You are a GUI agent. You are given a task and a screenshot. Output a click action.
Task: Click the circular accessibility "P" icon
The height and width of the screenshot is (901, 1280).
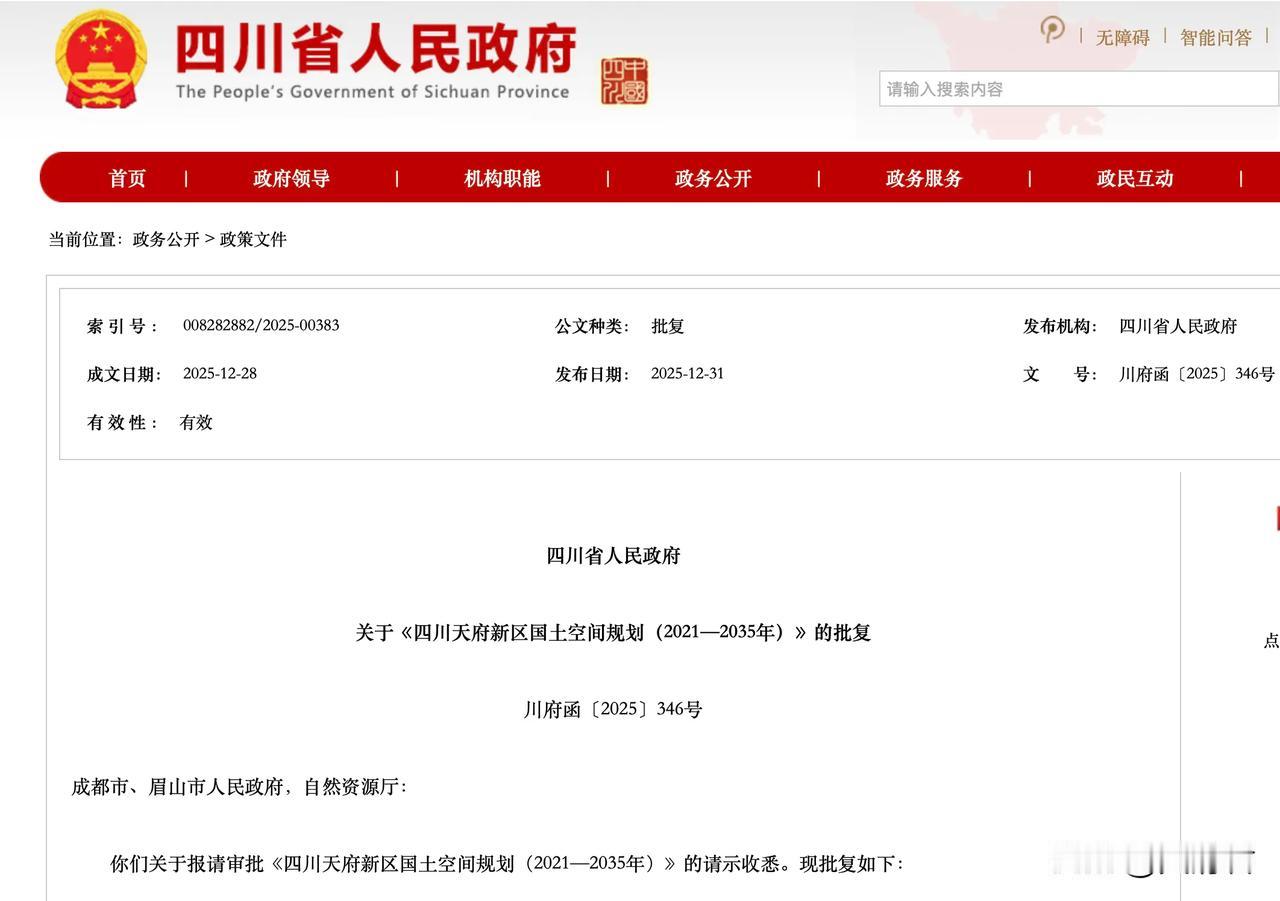point(1052,31)
